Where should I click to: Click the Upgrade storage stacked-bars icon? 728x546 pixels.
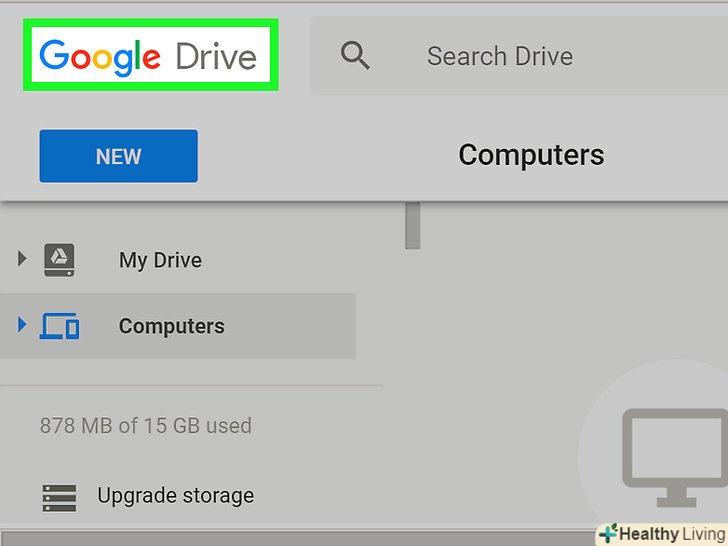pyautogui.click(x=59, y=496)
